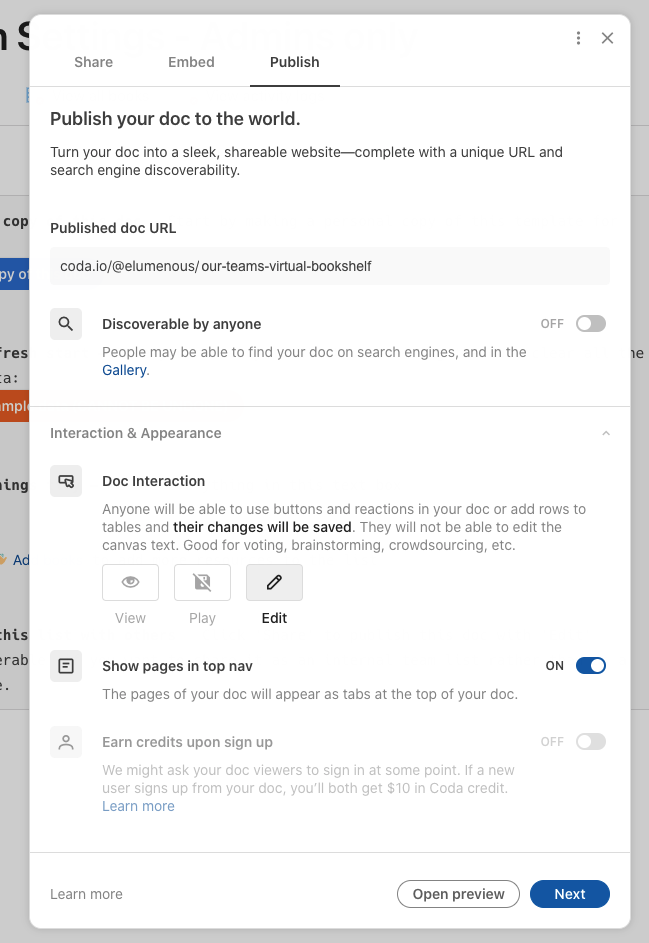Click the Doc Interaction cursor icon

[66, 481]
